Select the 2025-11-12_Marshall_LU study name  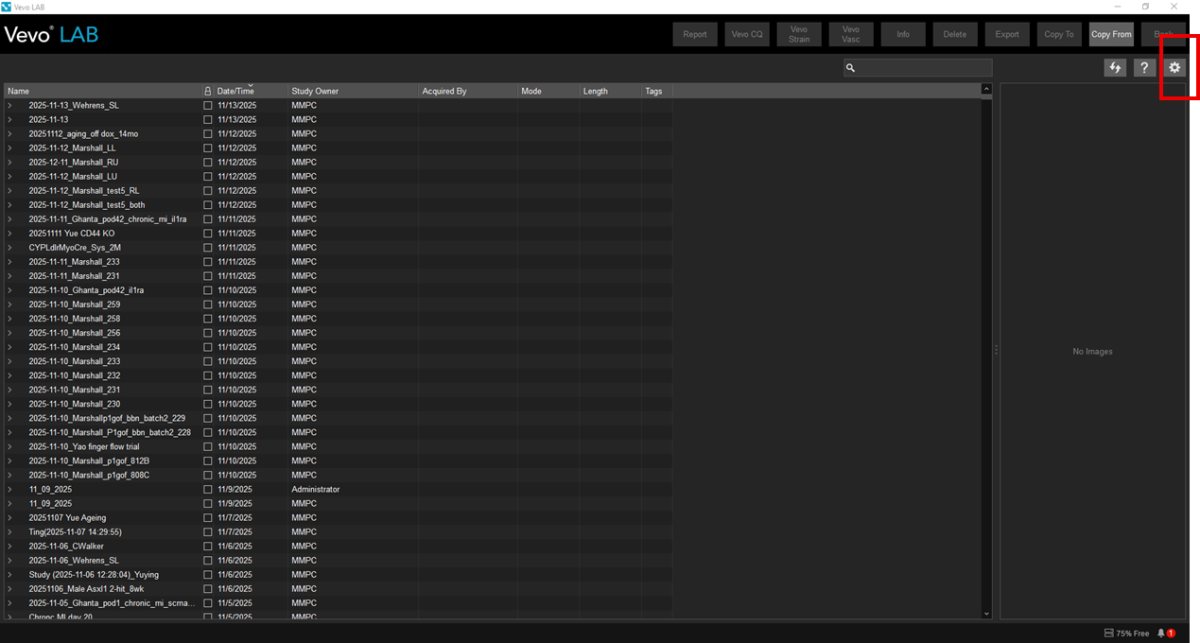[73, 176]
